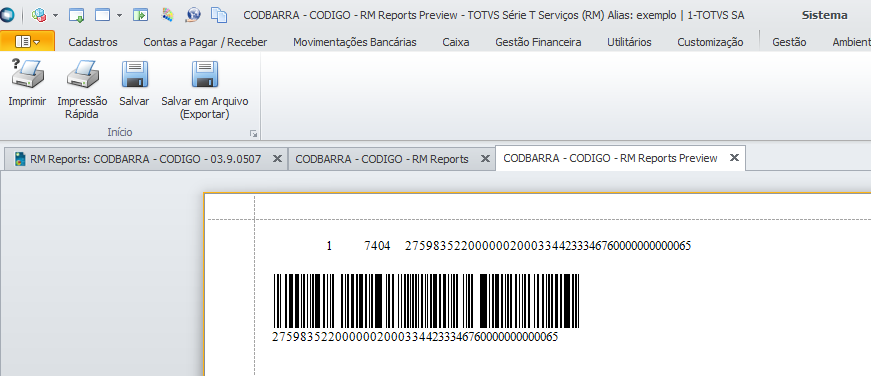The width and height of the screenshot is (871, 376).
Task: Click the Impressão Rápida printer icon
Action: (82, 74)
